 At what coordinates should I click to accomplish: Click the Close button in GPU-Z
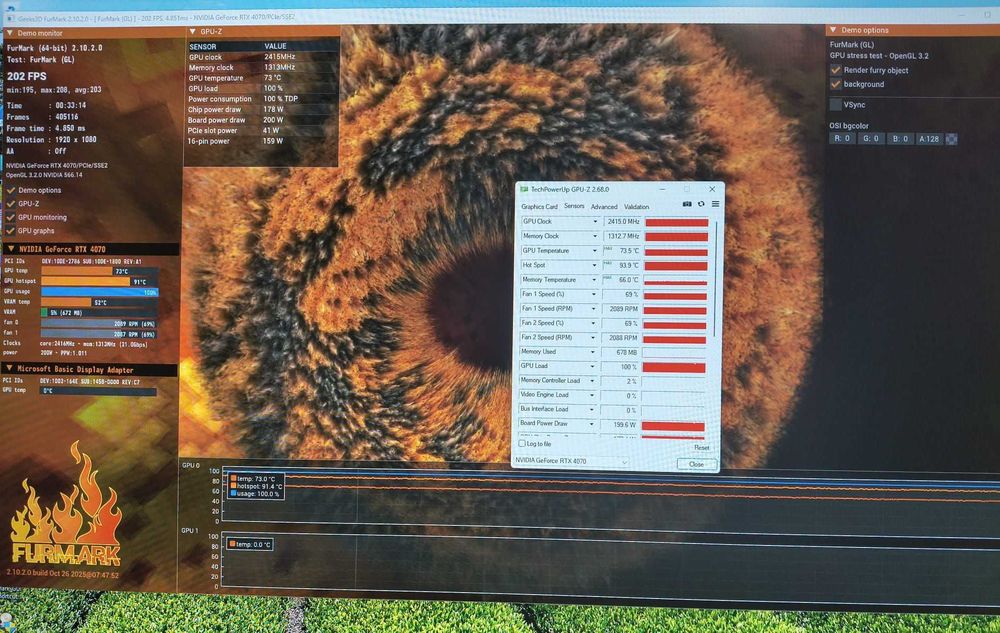pyautogui.click(x=696, y=464)
